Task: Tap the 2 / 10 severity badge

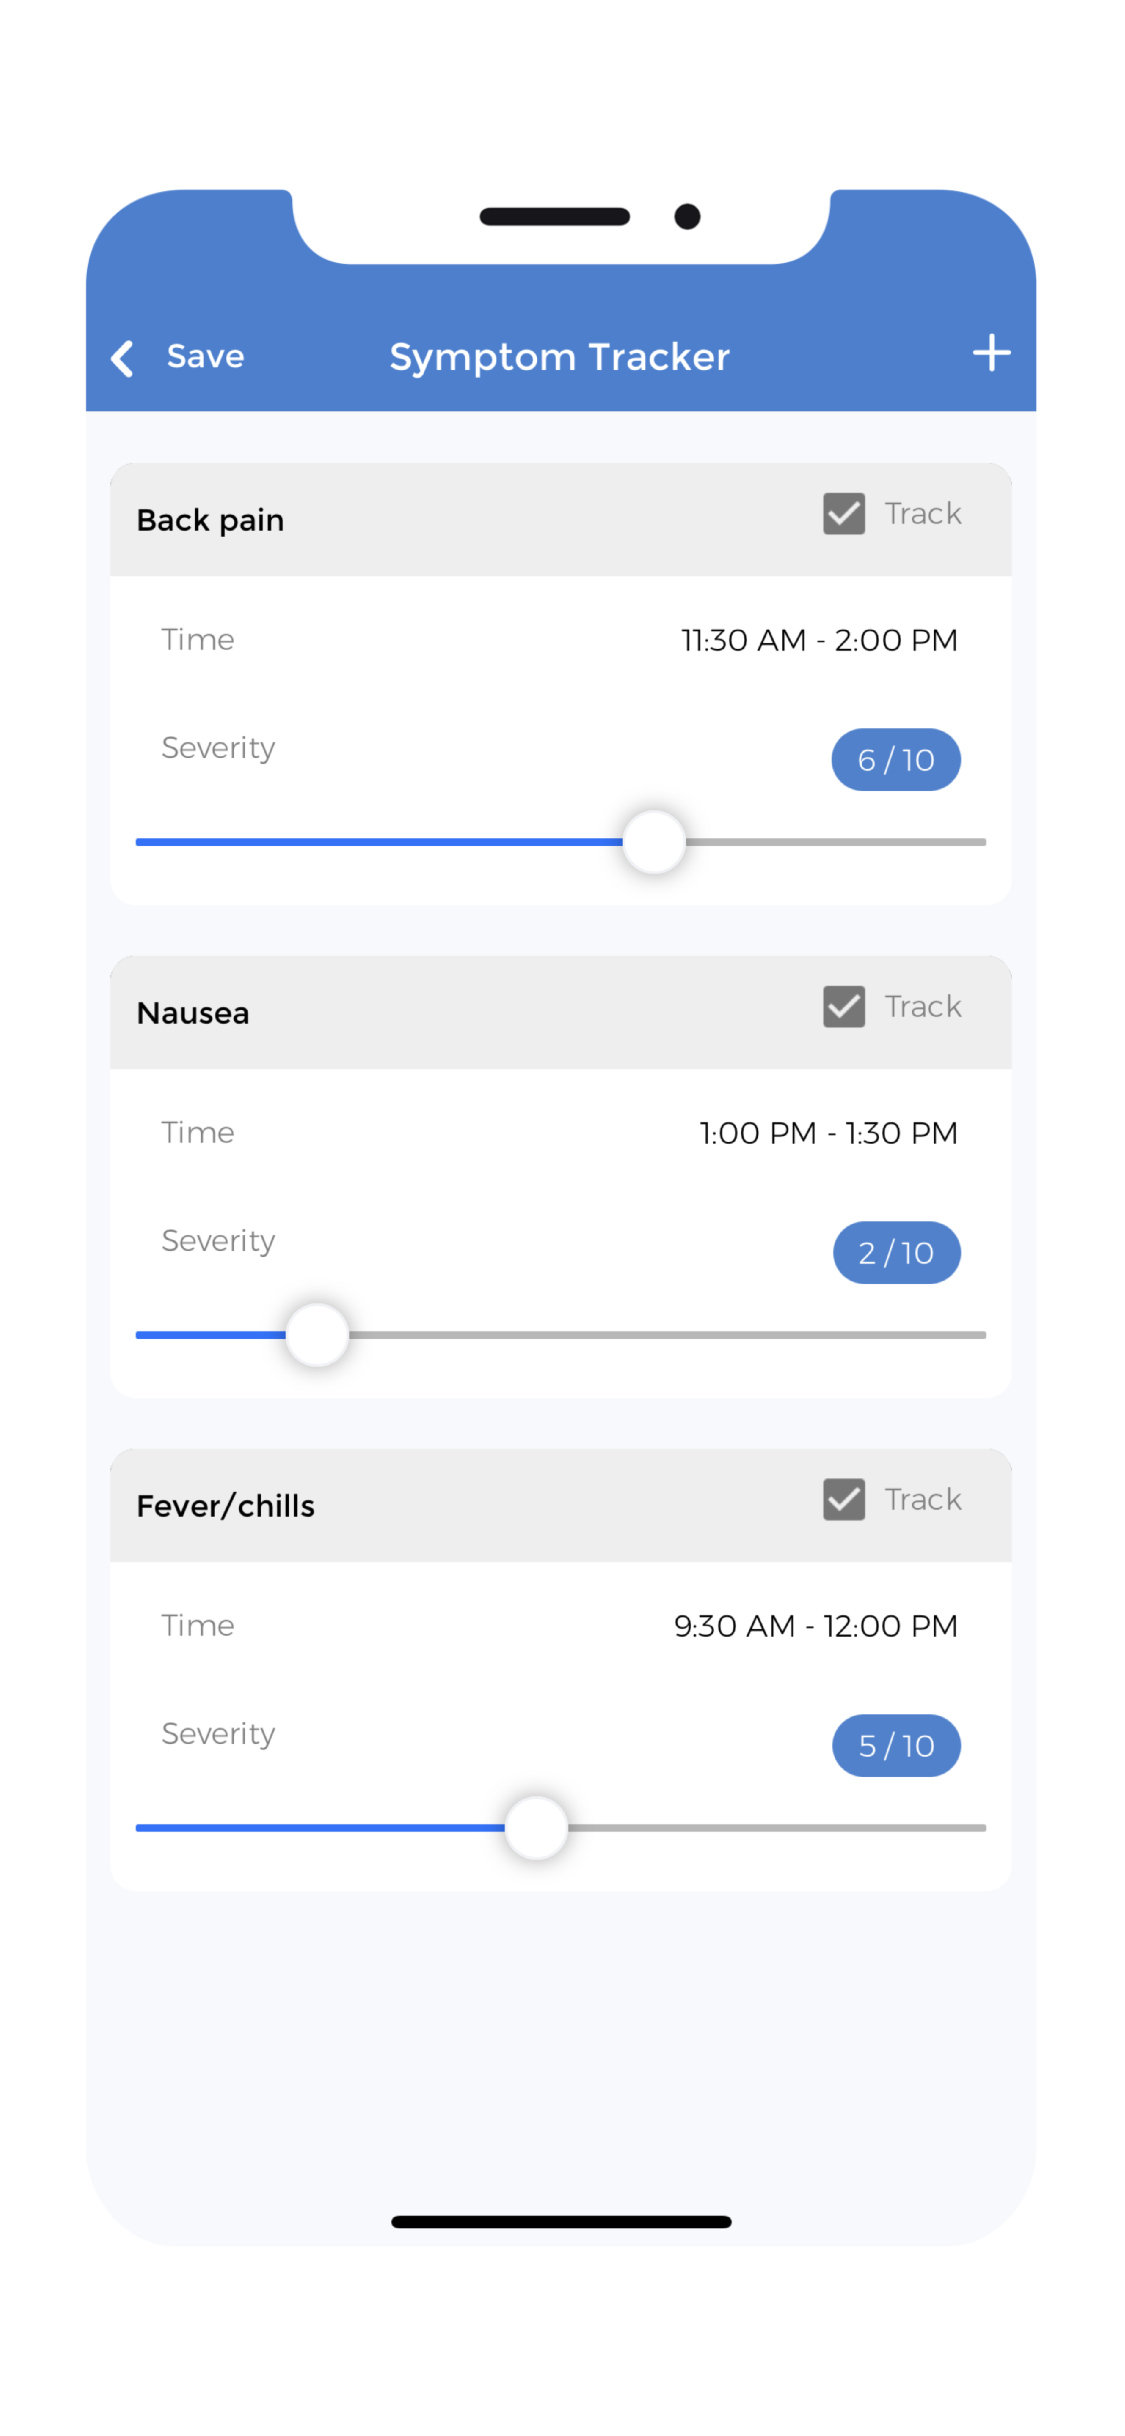Action: coord(896,1253)
